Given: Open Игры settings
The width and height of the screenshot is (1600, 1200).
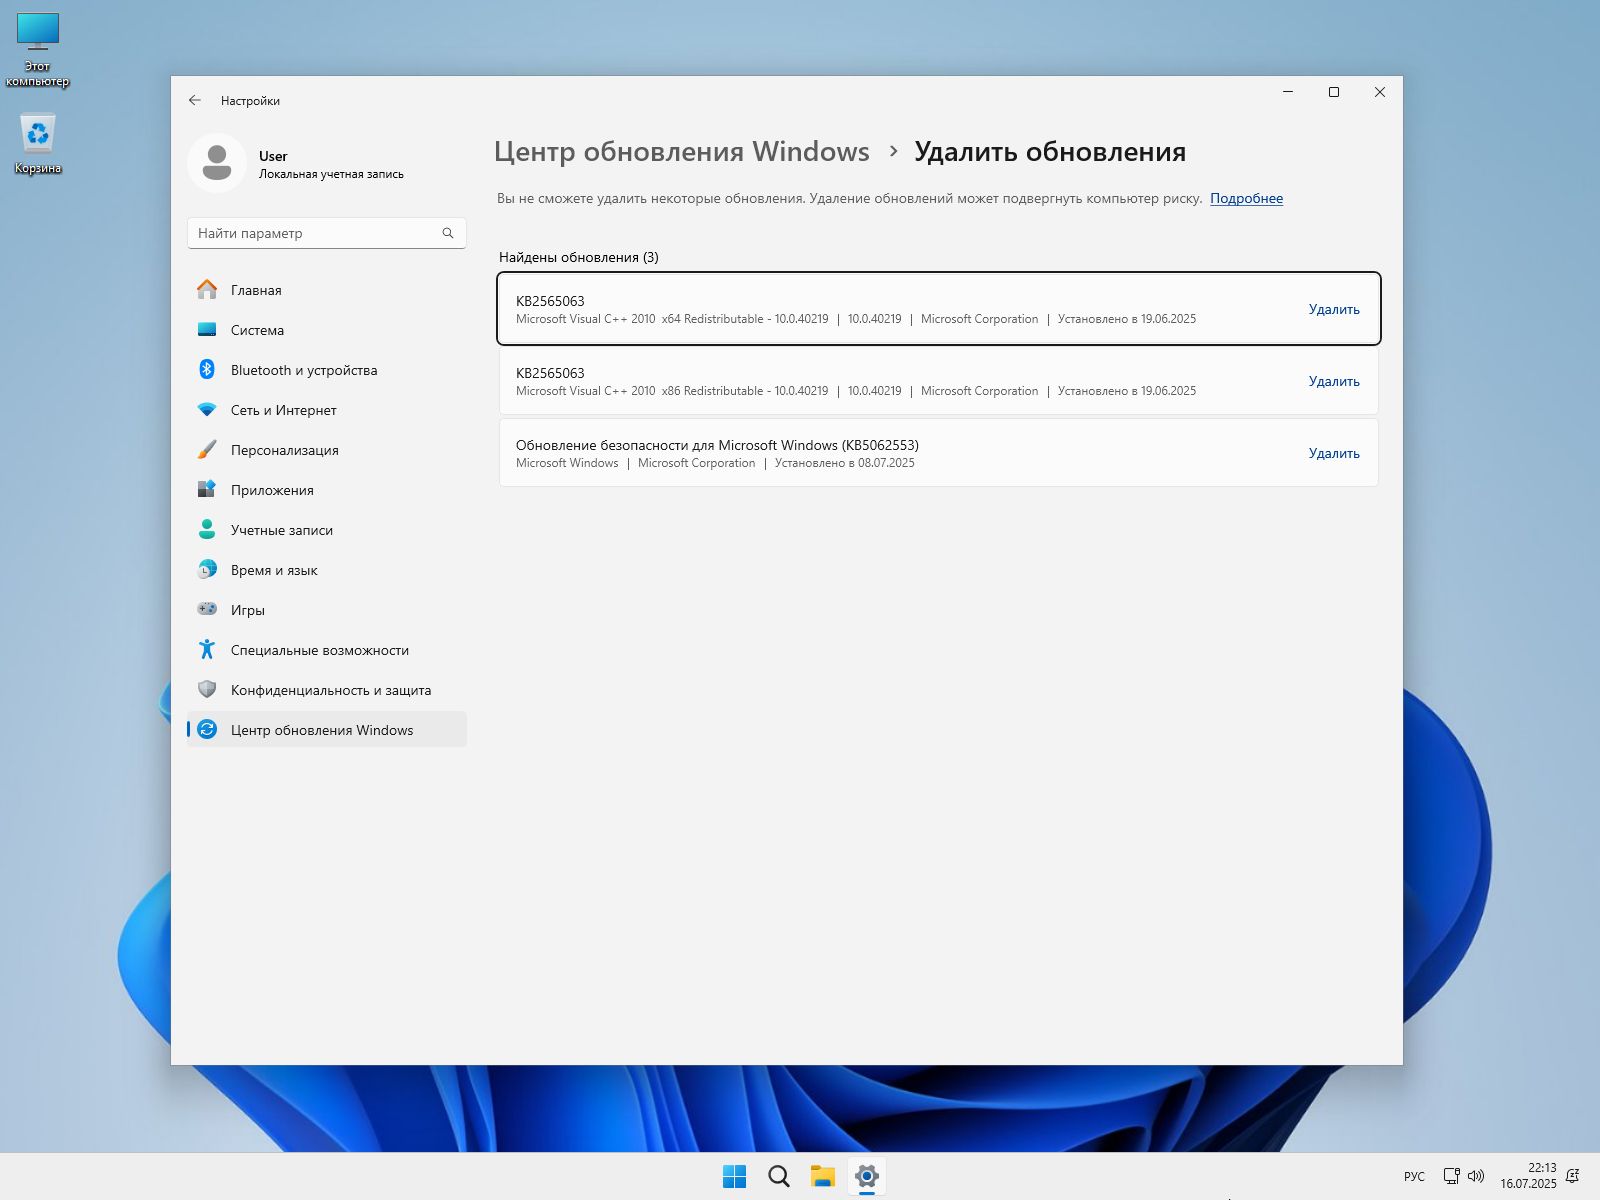Looking at the screenshot, I should (327, 610).
